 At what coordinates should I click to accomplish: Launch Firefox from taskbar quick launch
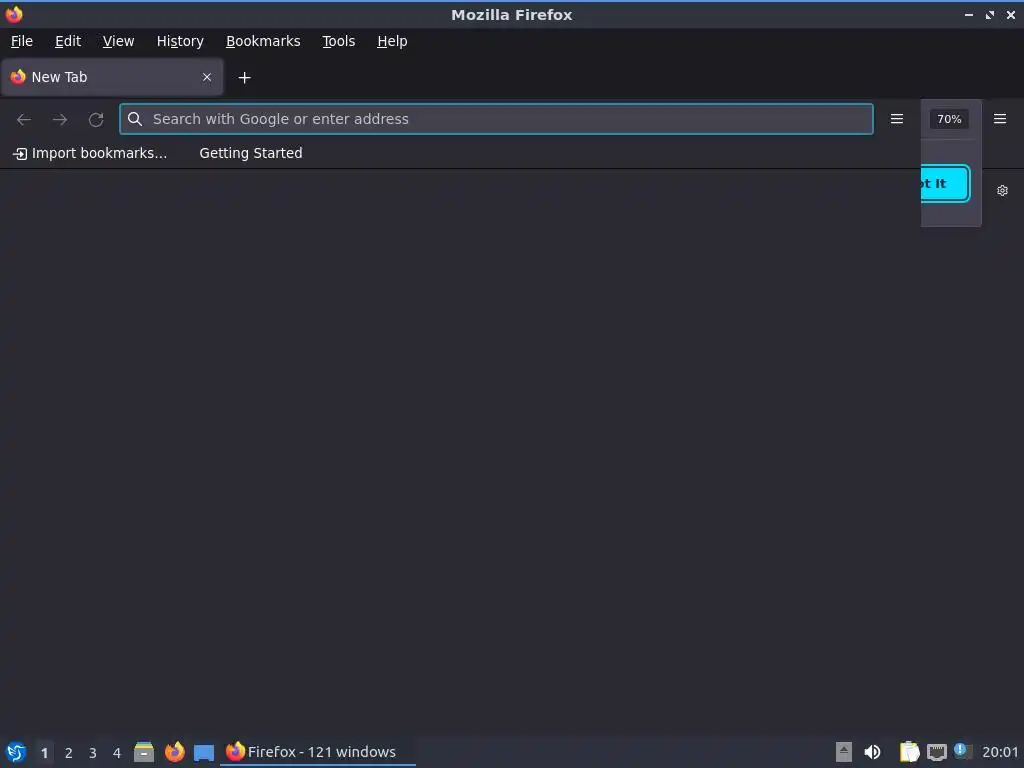point(174,752)
